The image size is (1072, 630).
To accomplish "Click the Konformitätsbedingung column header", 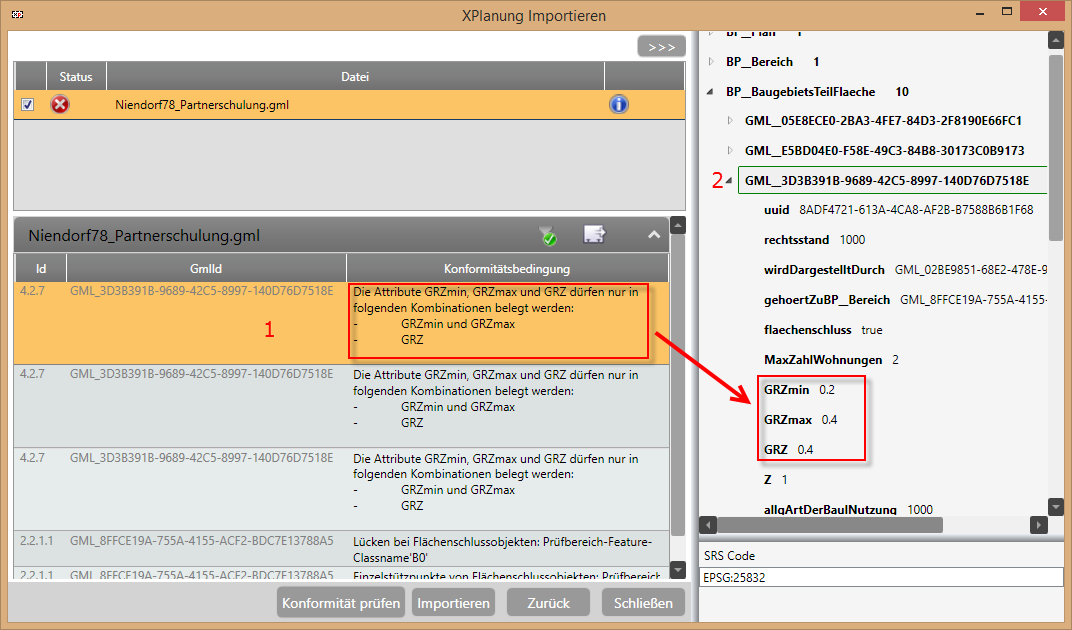I will tap(507, 268).
